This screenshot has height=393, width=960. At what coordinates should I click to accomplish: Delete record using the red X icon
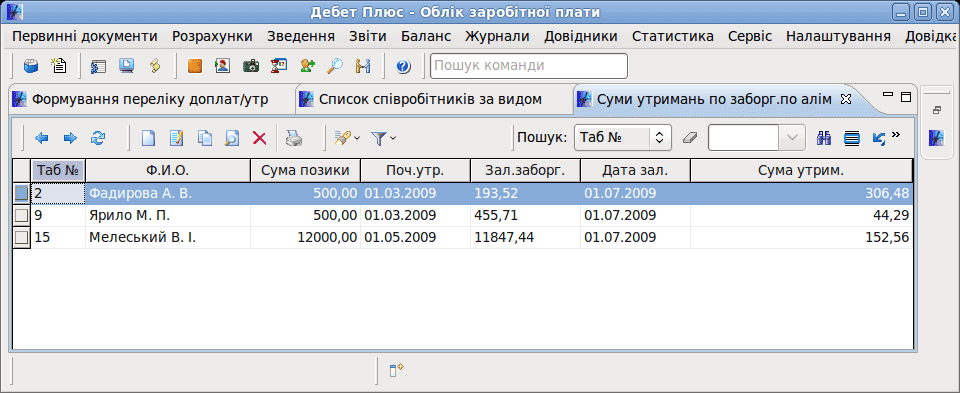(260, 138)
